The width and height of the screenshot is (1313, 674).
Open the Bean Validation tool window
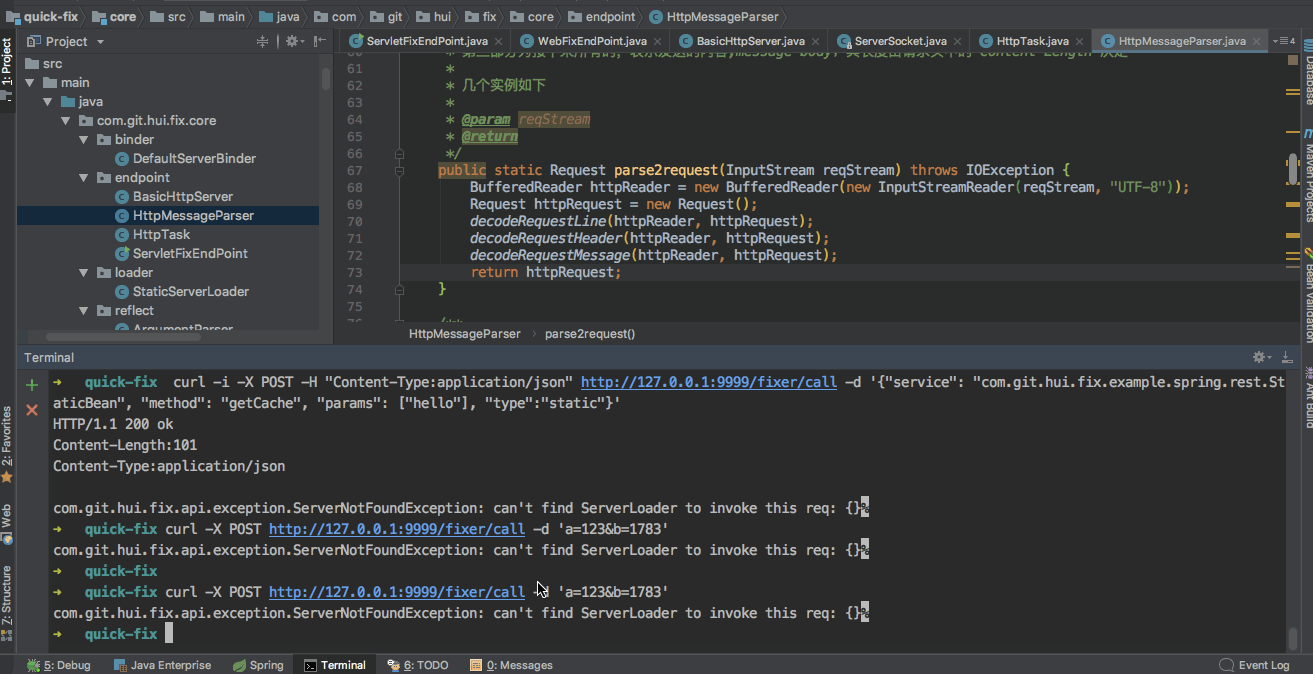point(1307,296)
